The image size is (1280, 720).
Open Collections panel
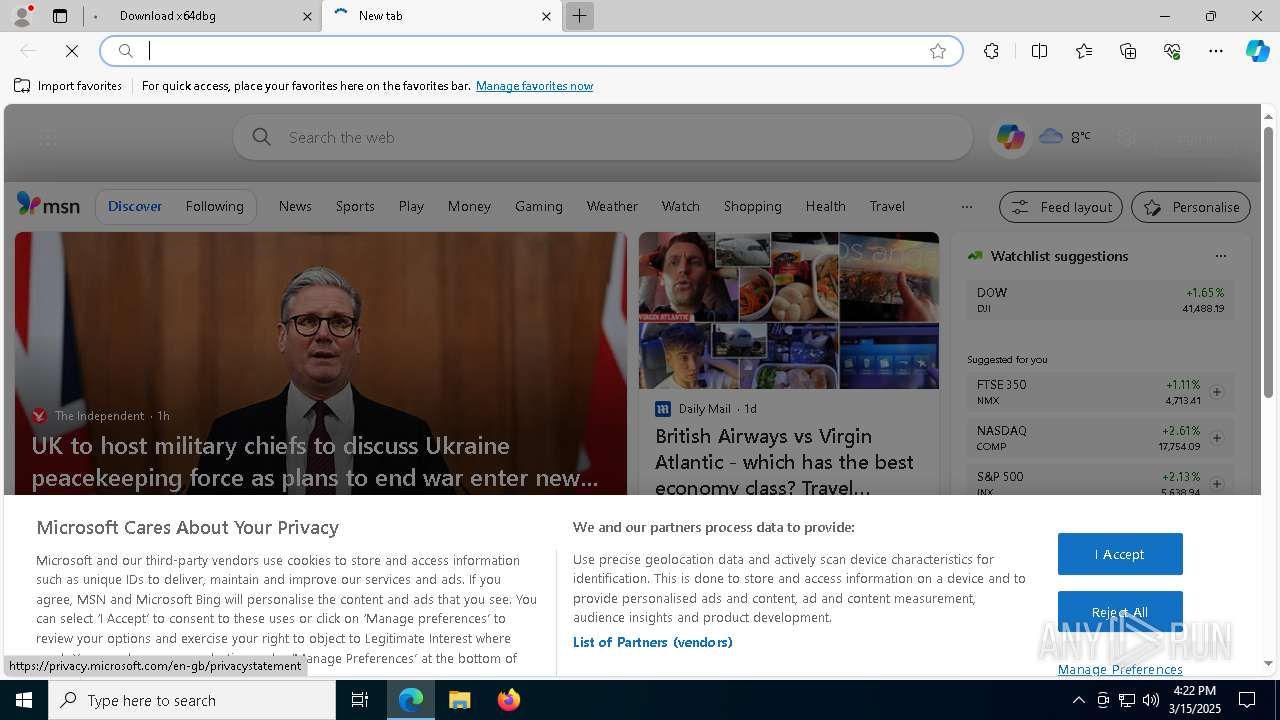click(x=1128, y=51)
